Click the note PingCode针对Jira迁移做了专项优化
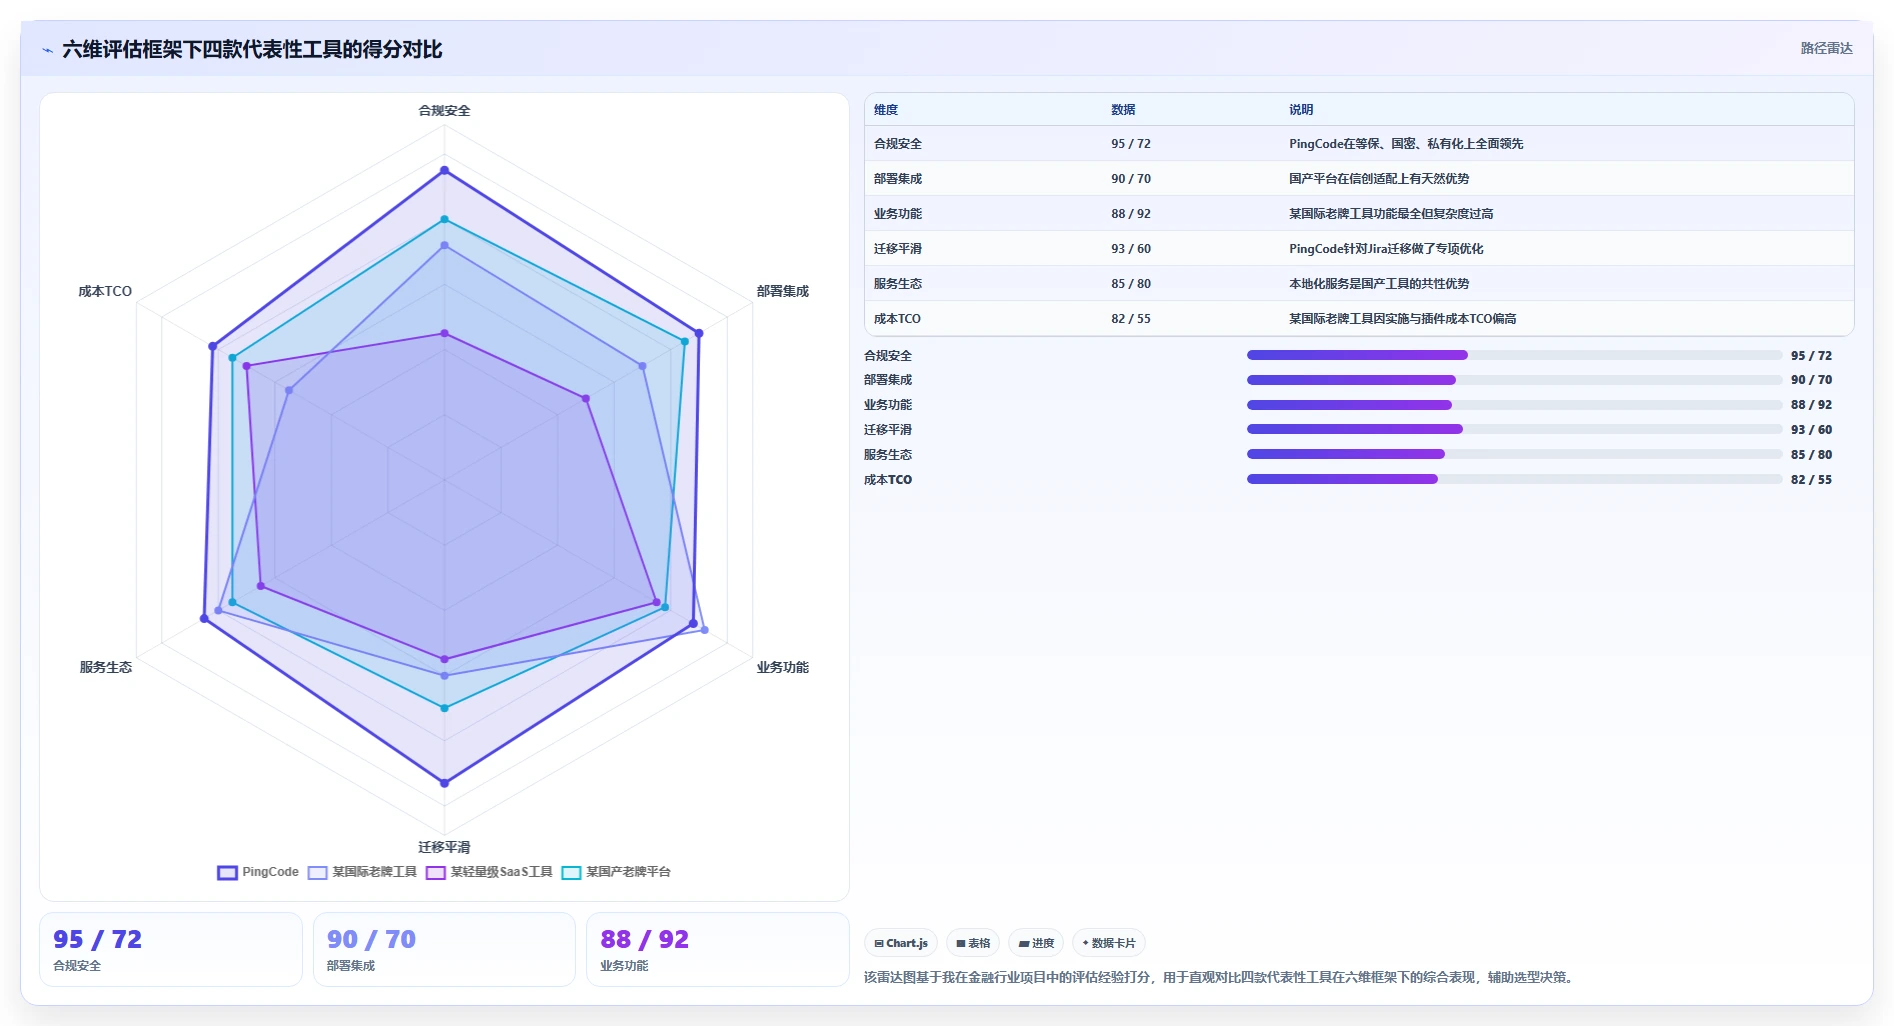The image size is (1894, 1026). click(1386, 249)
